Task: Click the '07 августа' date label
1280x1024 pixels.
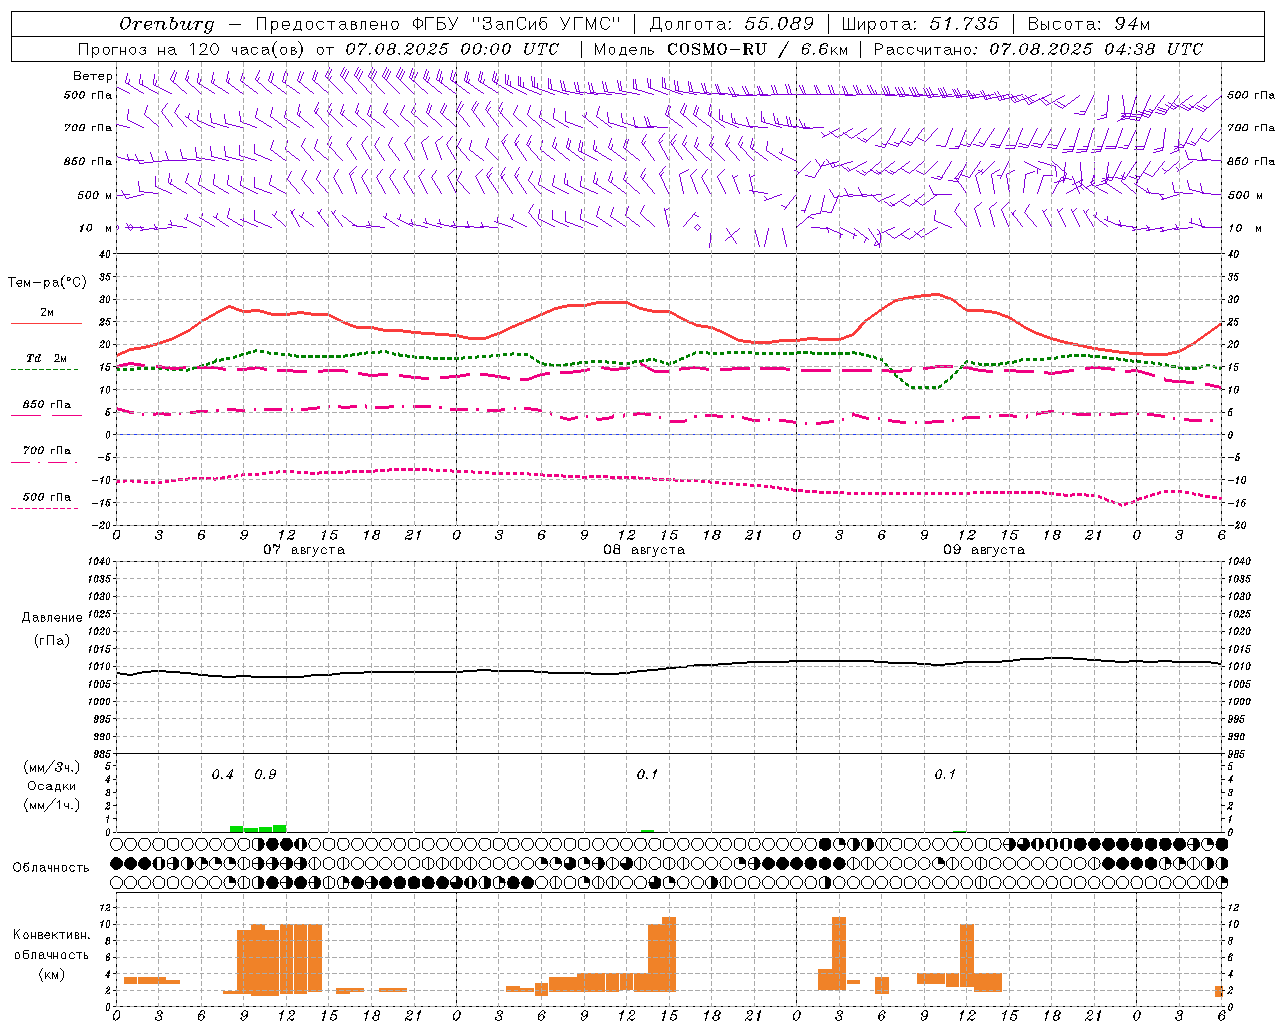Action: click(304, 550)
